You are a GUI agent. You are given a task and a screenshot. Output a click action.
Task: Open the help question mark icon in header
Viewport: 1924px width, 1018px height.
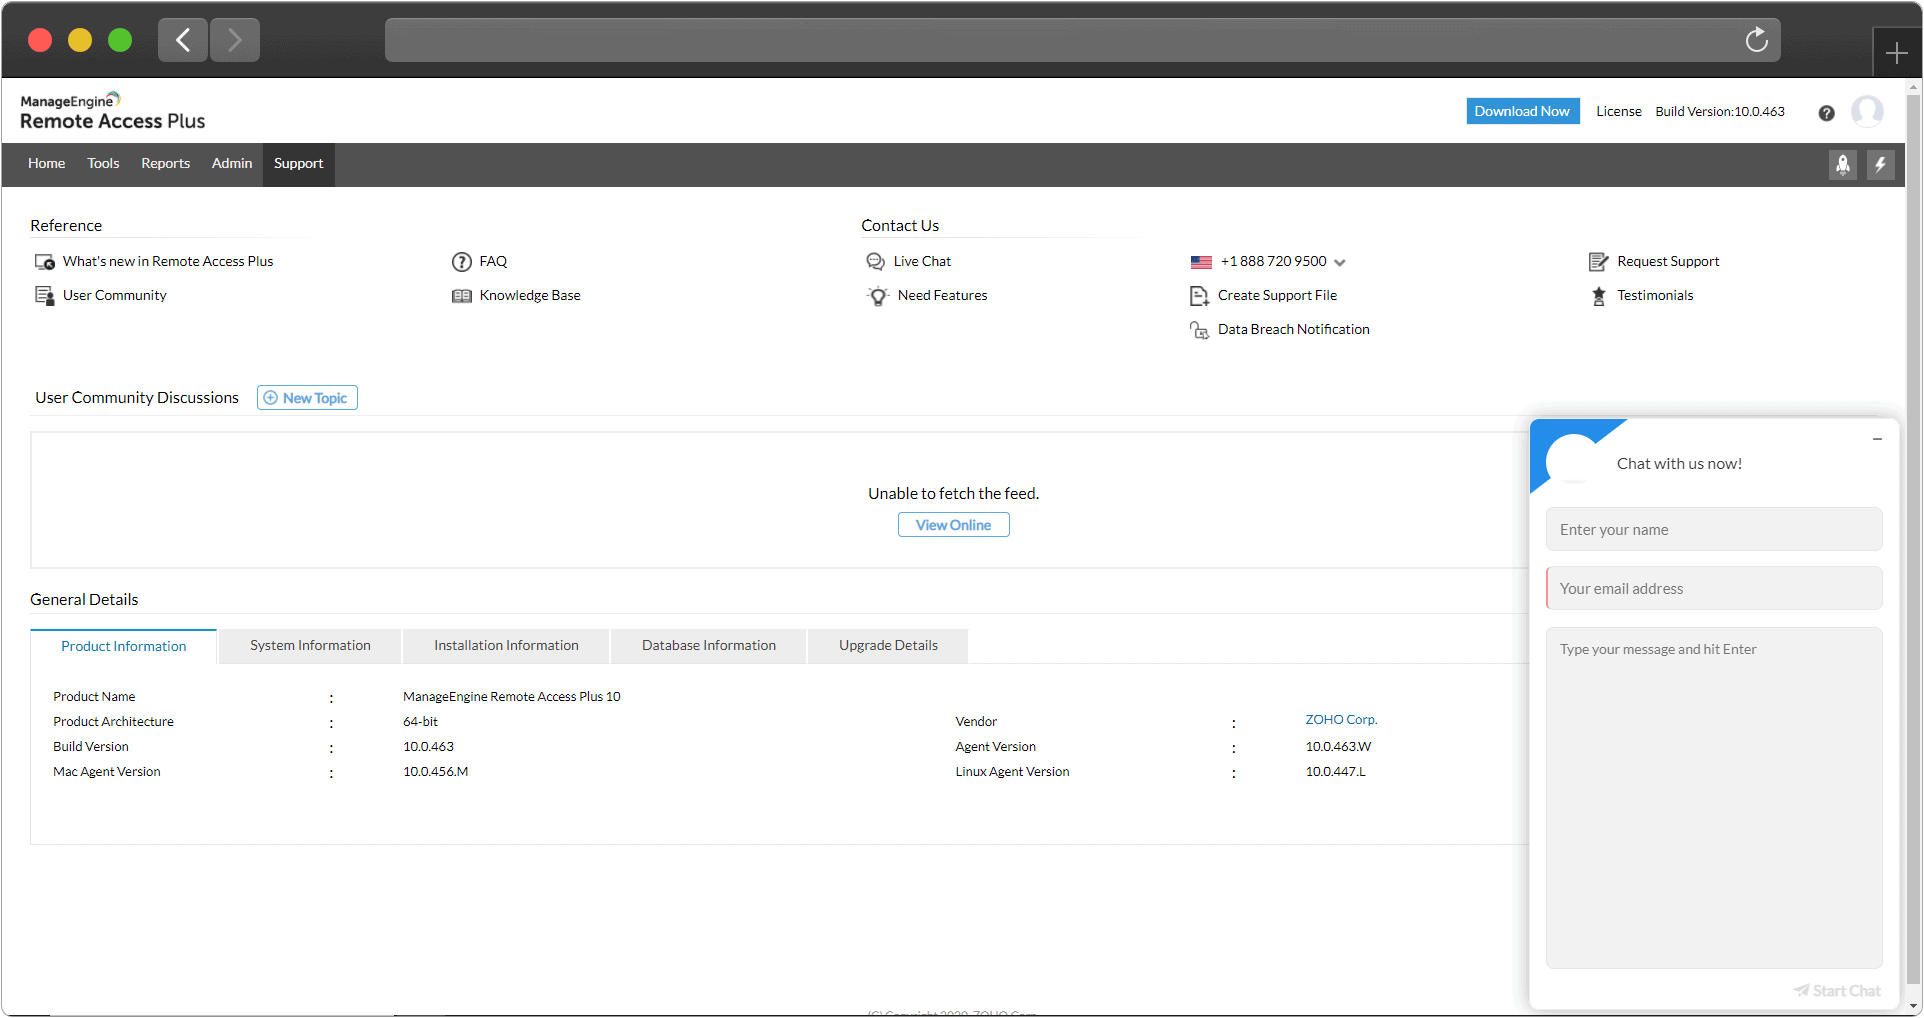point(1826,113)
